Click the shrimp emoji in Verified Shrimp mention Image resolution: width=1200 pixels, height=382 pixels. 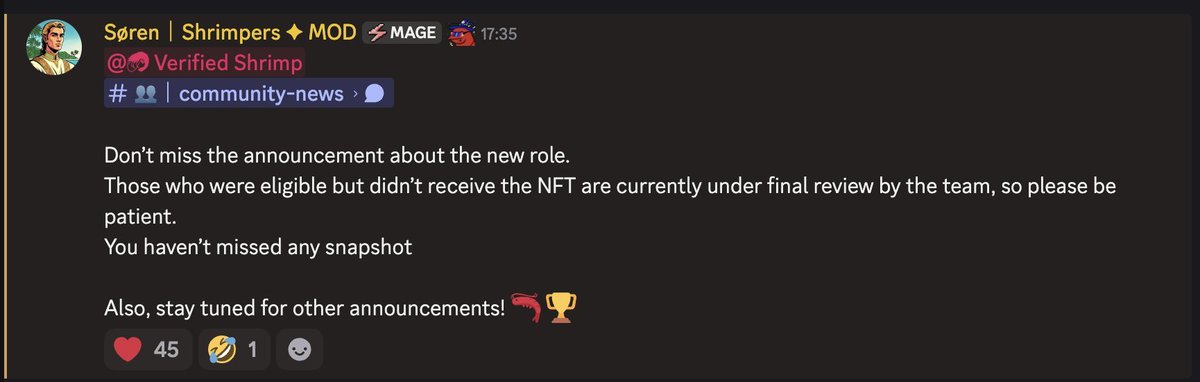click(x=137, y=64)
